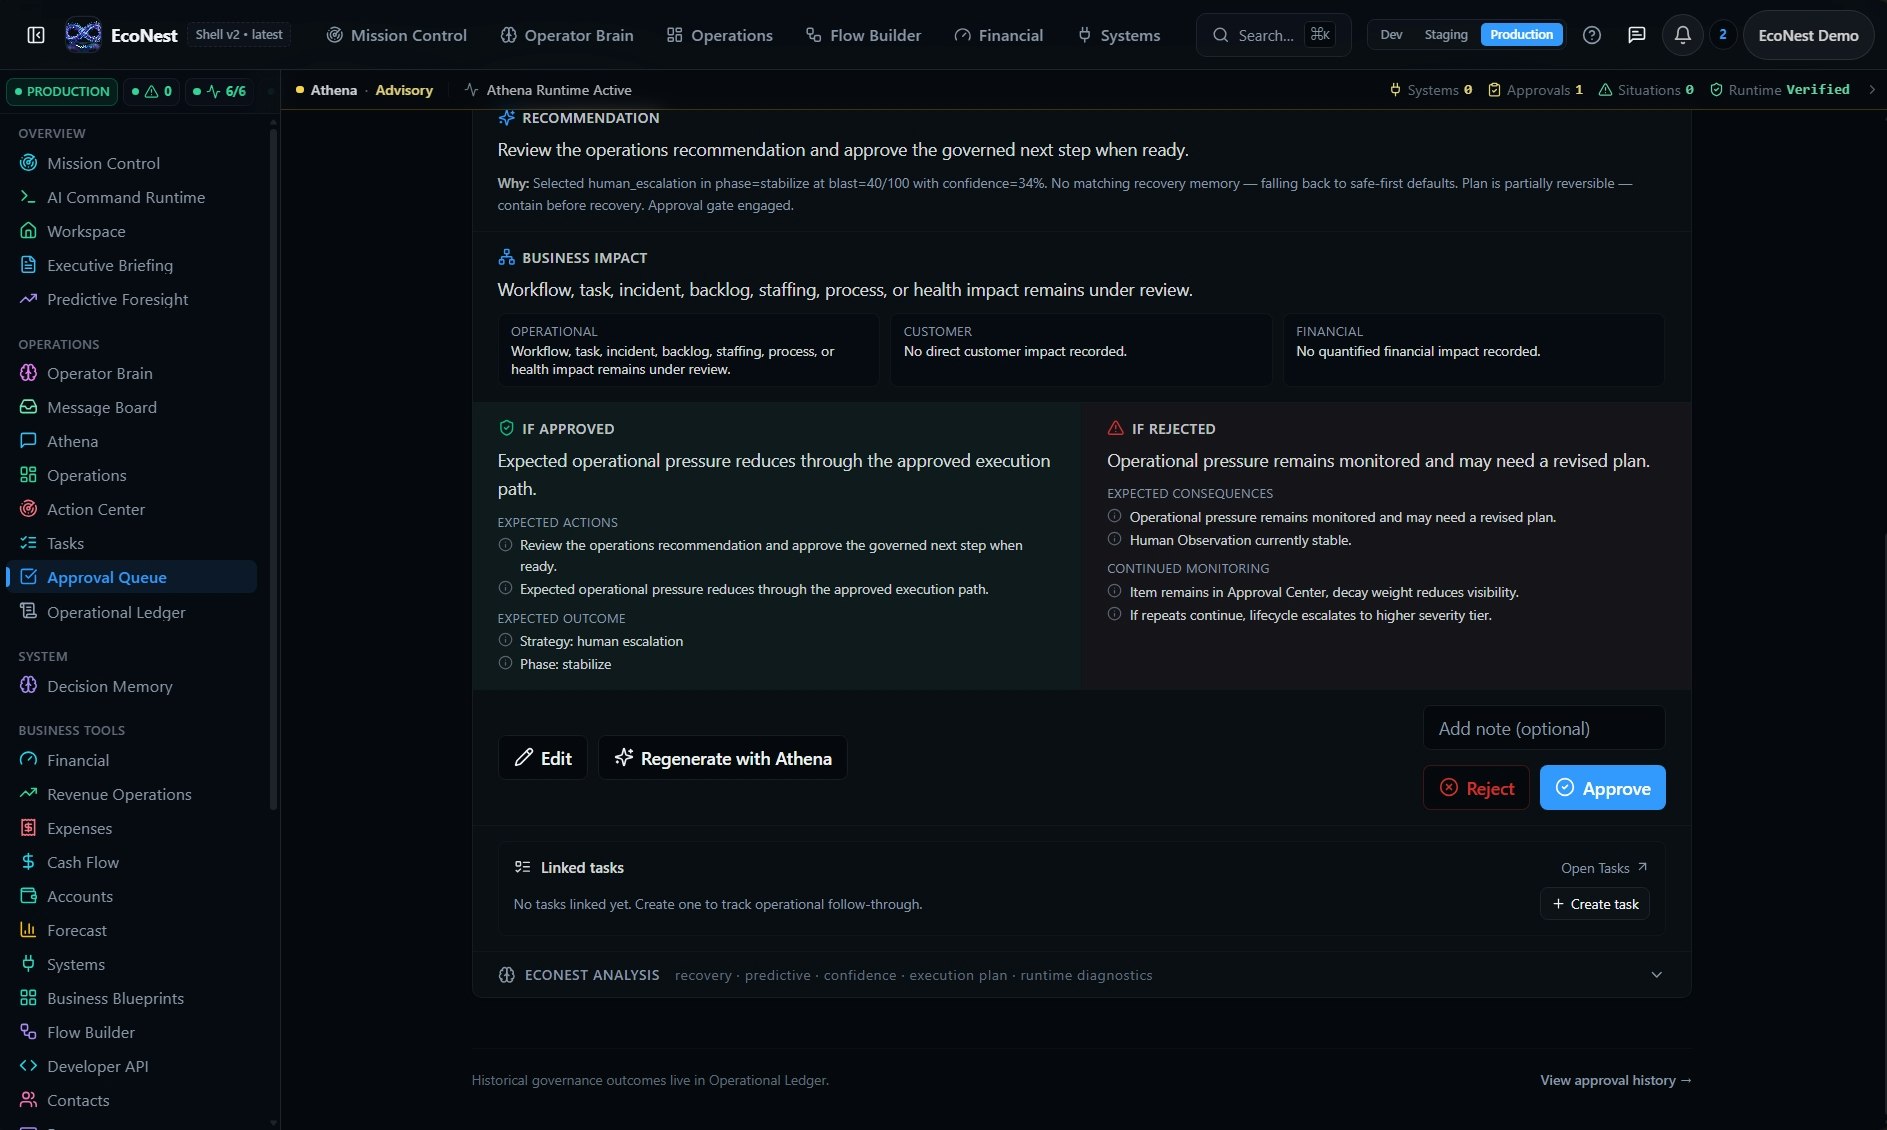The height and width of the screenshot is (1130, 1887).
Task: Follow the Open Tasks link
Action: pos(1604,868)
